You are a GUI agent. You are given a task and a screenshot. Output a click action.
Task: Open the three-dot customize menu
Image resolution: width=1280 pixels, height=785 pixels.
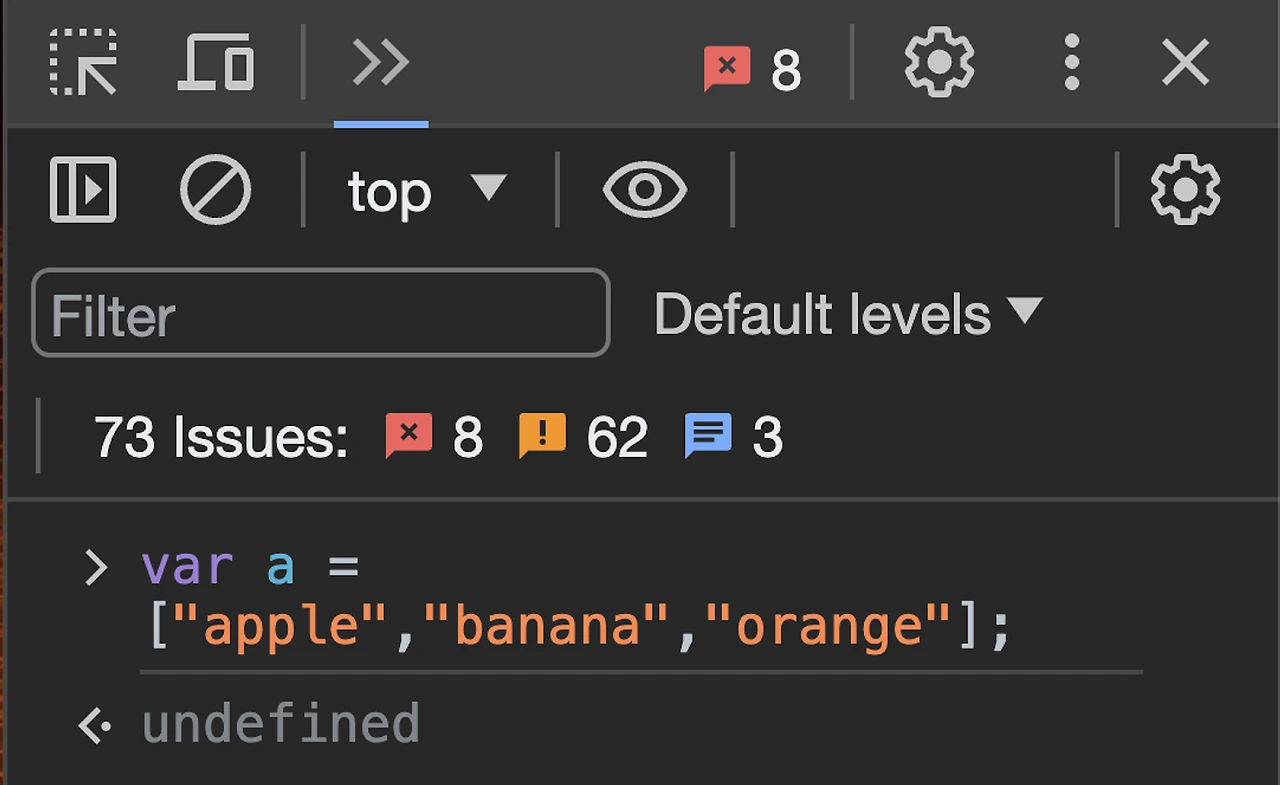[1071, 63]
